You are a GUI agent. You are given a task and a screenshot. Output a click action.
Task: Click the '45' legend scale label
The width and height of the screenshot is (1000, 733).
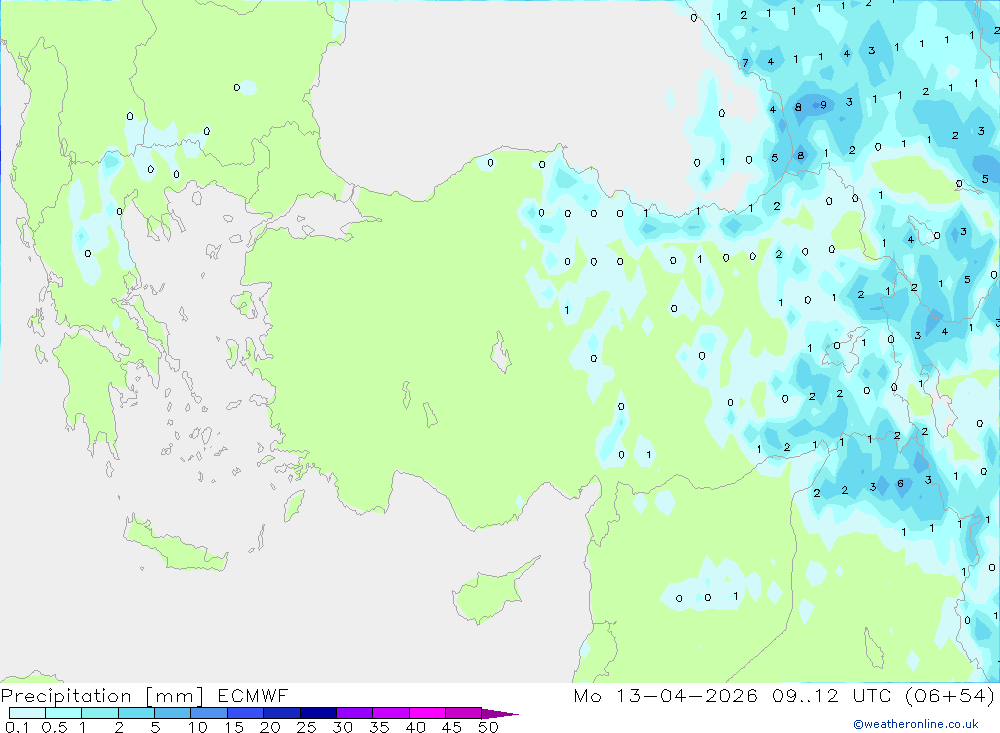coord(452,727)
